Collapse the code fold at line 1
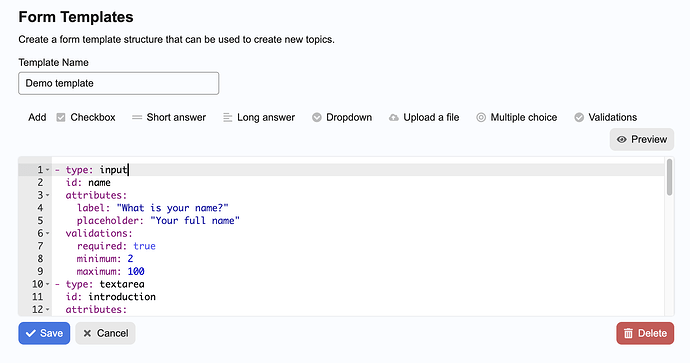This screenshot has height=363, width=690. point(48,170)
